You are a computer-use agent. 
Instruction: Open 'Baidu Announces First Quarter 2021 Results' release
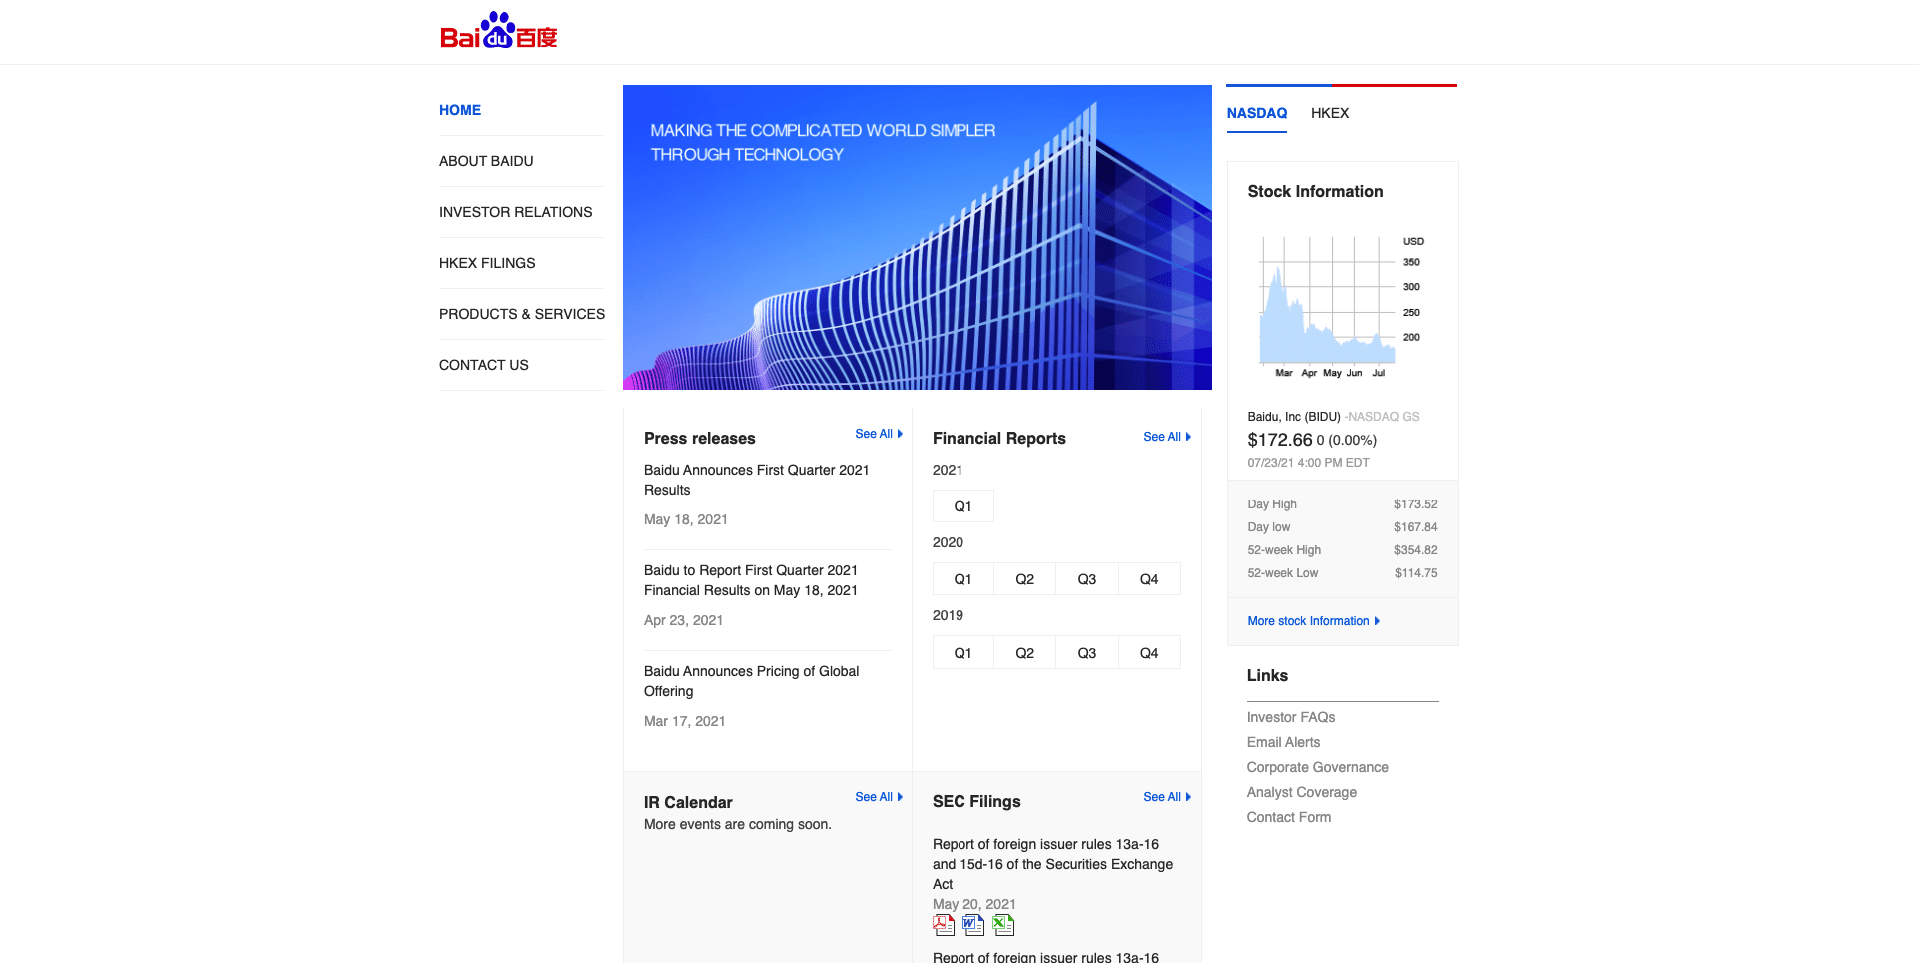[x=756, y=480]
